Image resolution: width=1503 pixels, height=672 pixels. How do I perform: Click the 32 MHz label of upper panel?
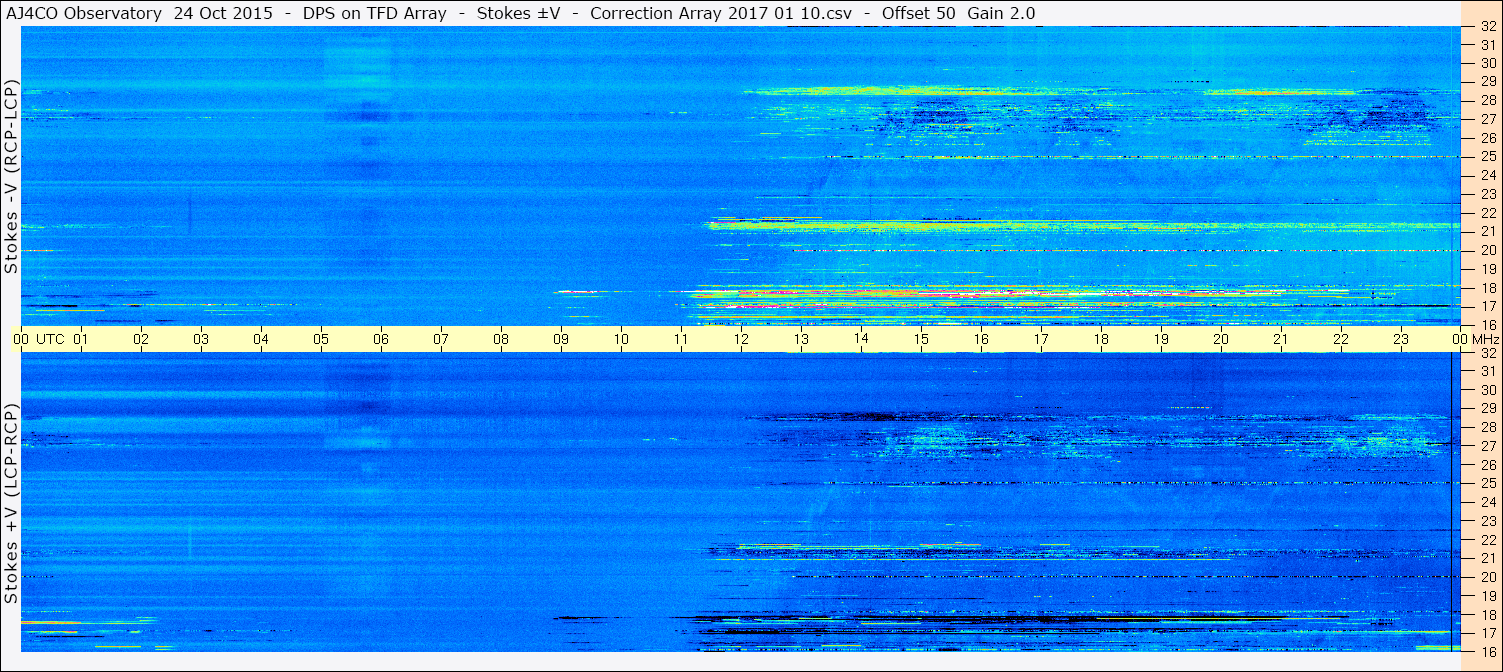click(x=1487, y=28)
